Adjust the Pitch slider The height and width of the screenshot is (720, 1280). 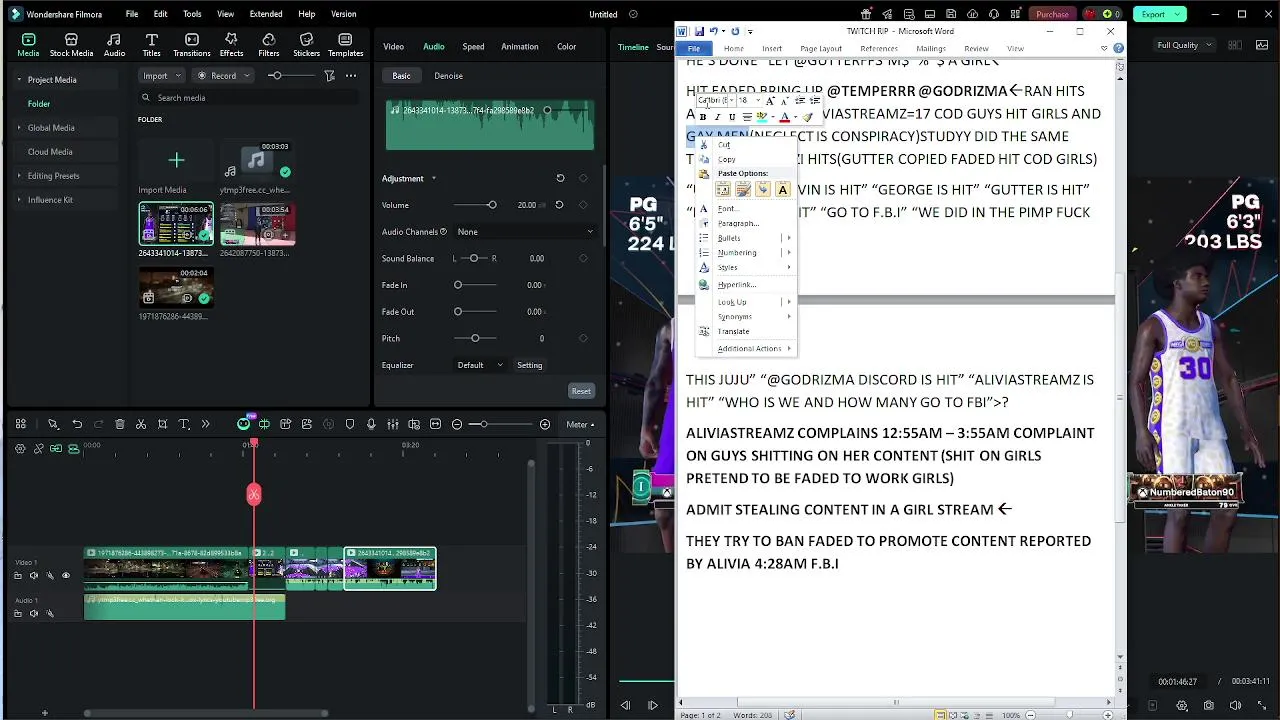475,339
